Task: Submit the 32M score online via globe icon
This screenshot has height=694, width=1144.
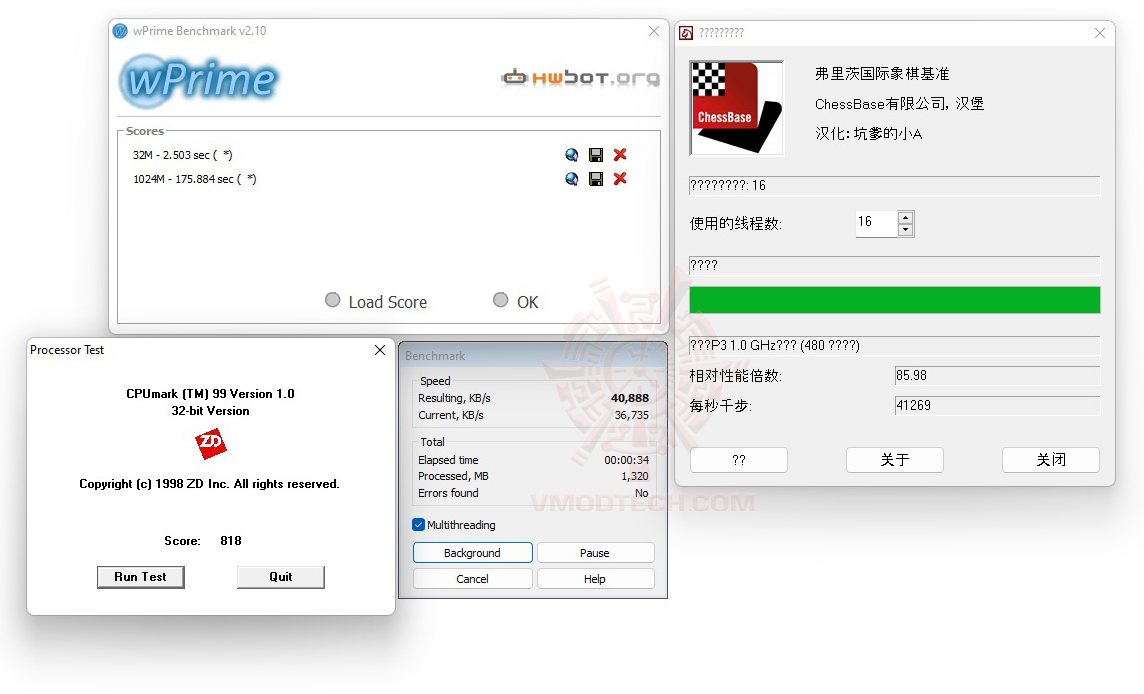Action: click(x=572, y=155)
